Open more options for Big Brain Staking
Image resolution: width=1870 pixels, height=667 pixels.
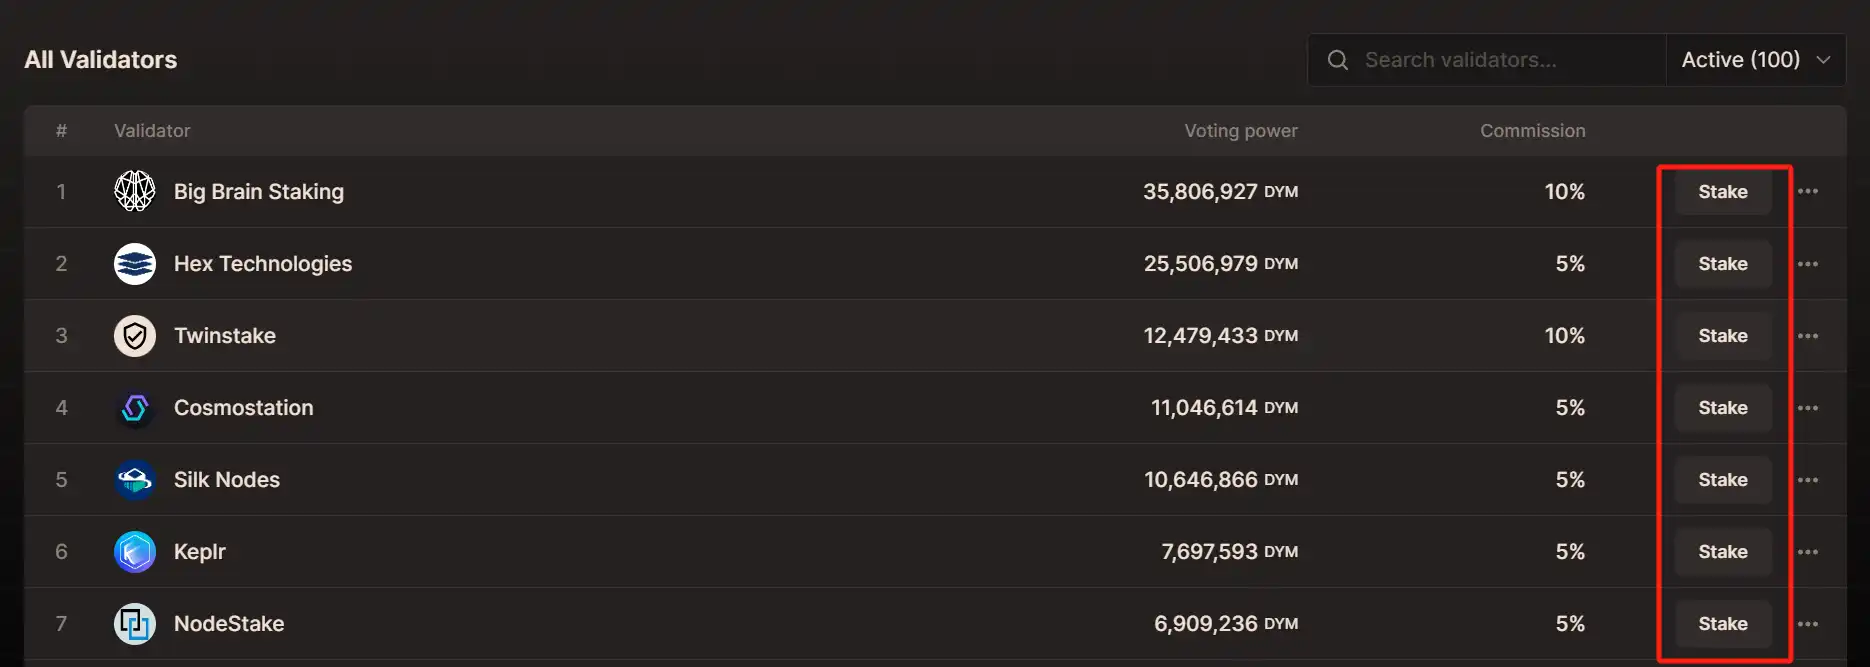click(x=1808, y=191)
